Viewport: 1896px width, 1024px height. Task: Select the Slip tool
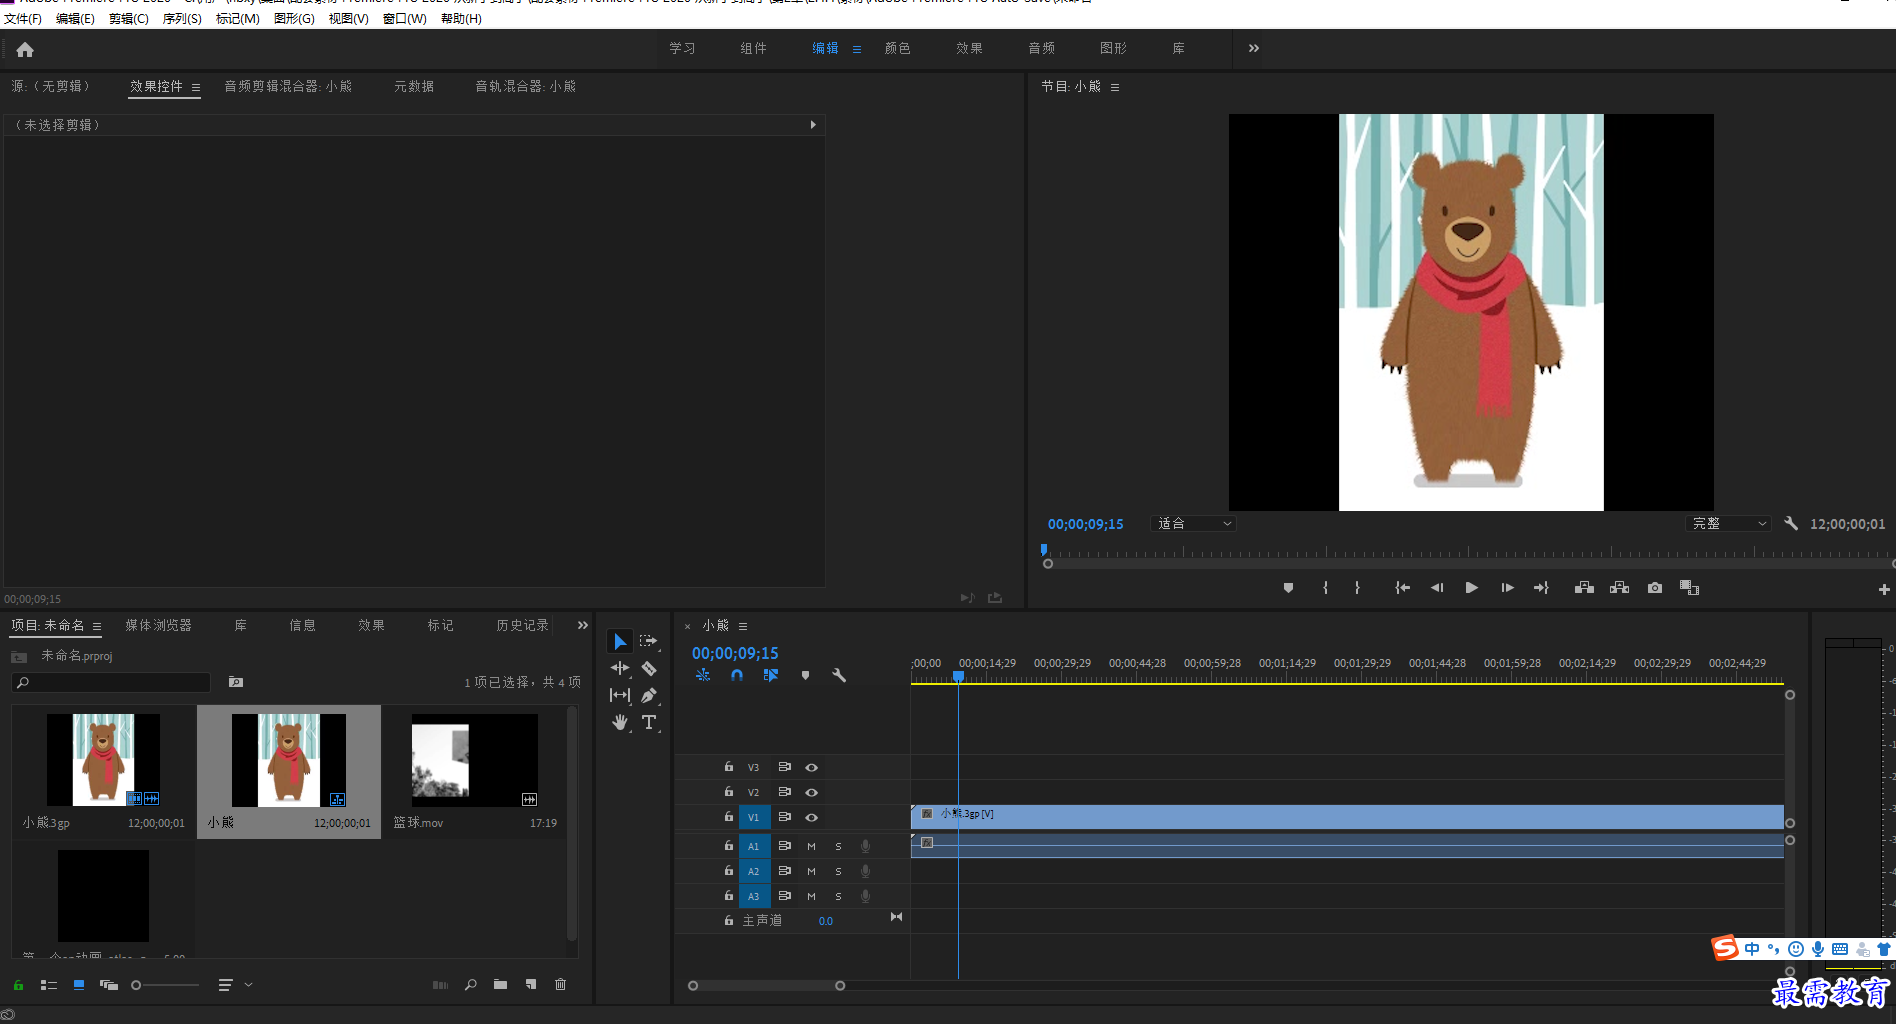coord(620,695)
